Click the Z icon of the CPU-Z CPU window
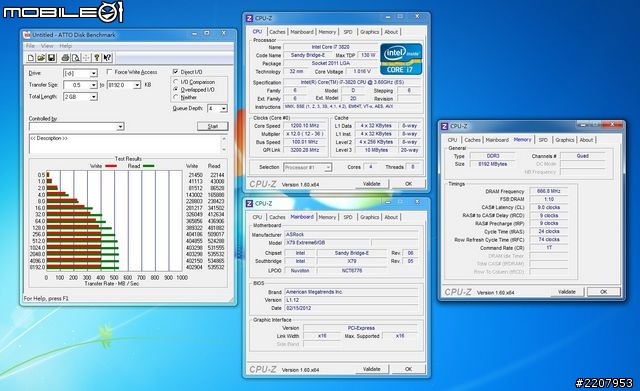 pos(249,18)
